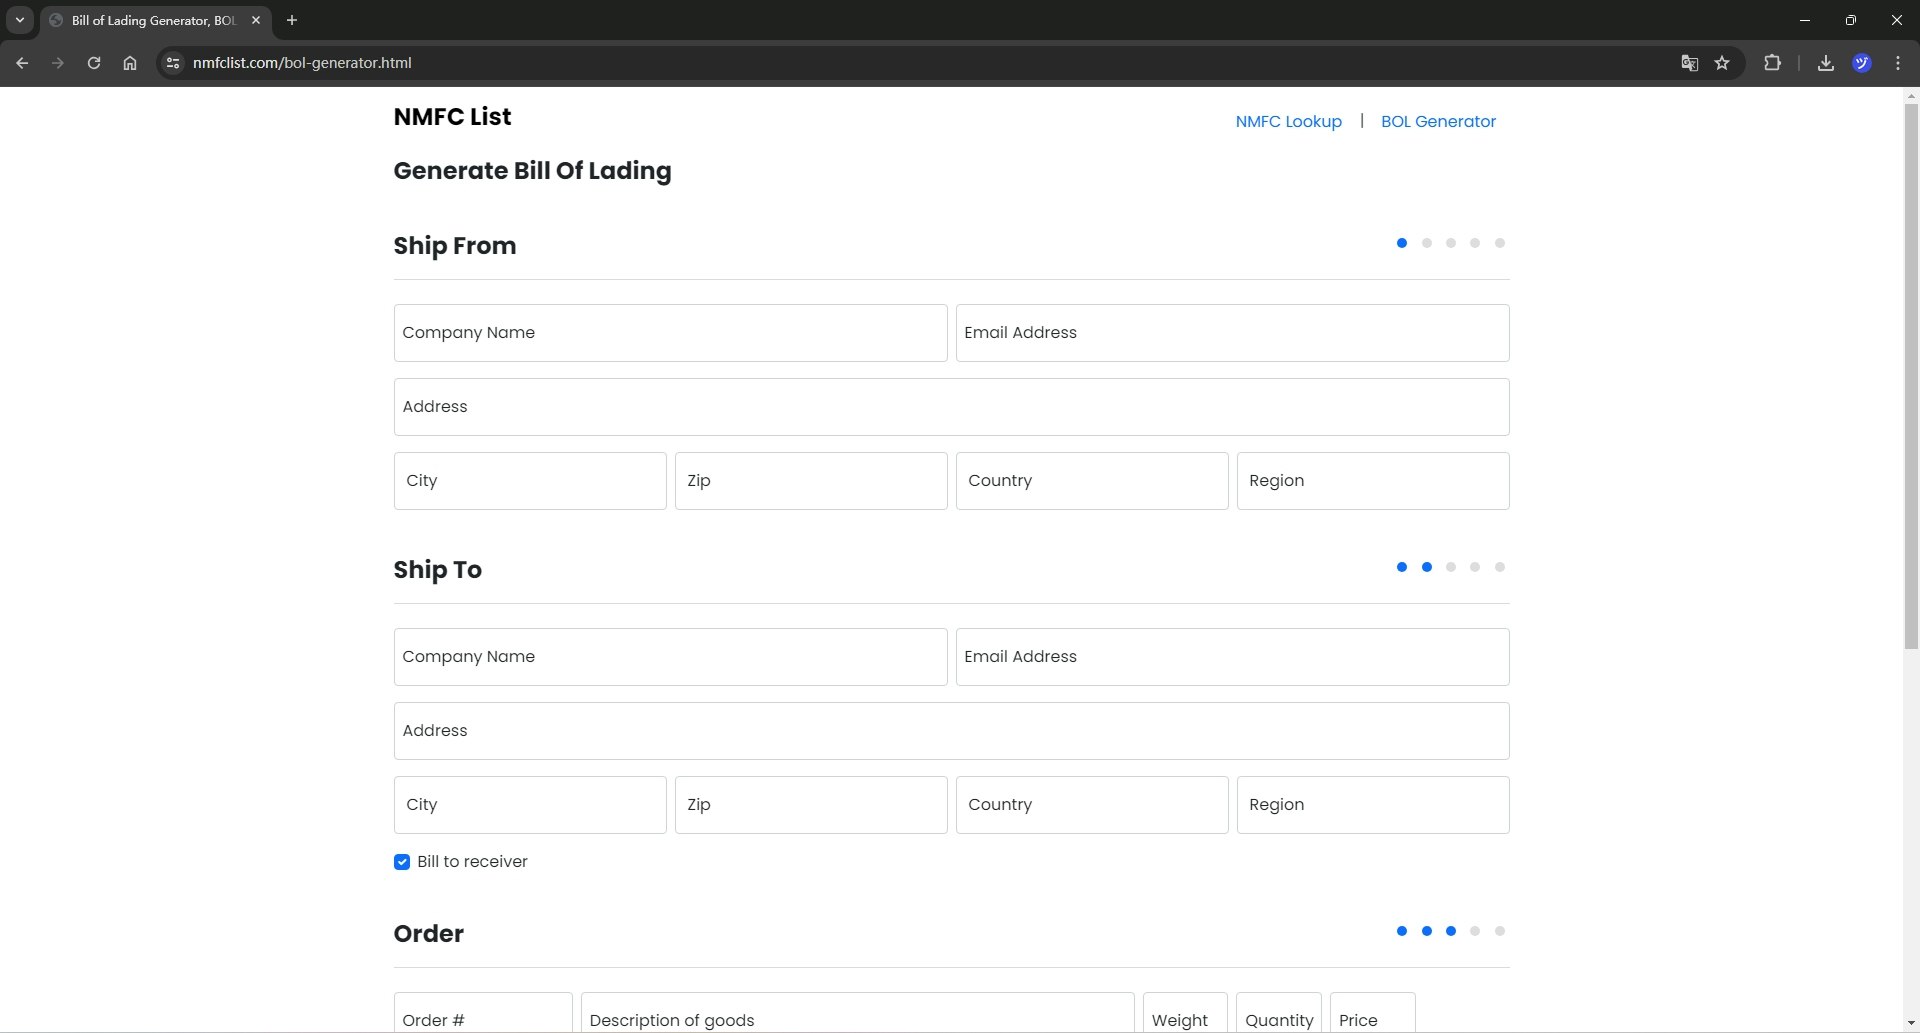The image size is (1920, 1033).
Task: Go back using browser back arrow
Action: pyautogui.click(x=22, y=63)
